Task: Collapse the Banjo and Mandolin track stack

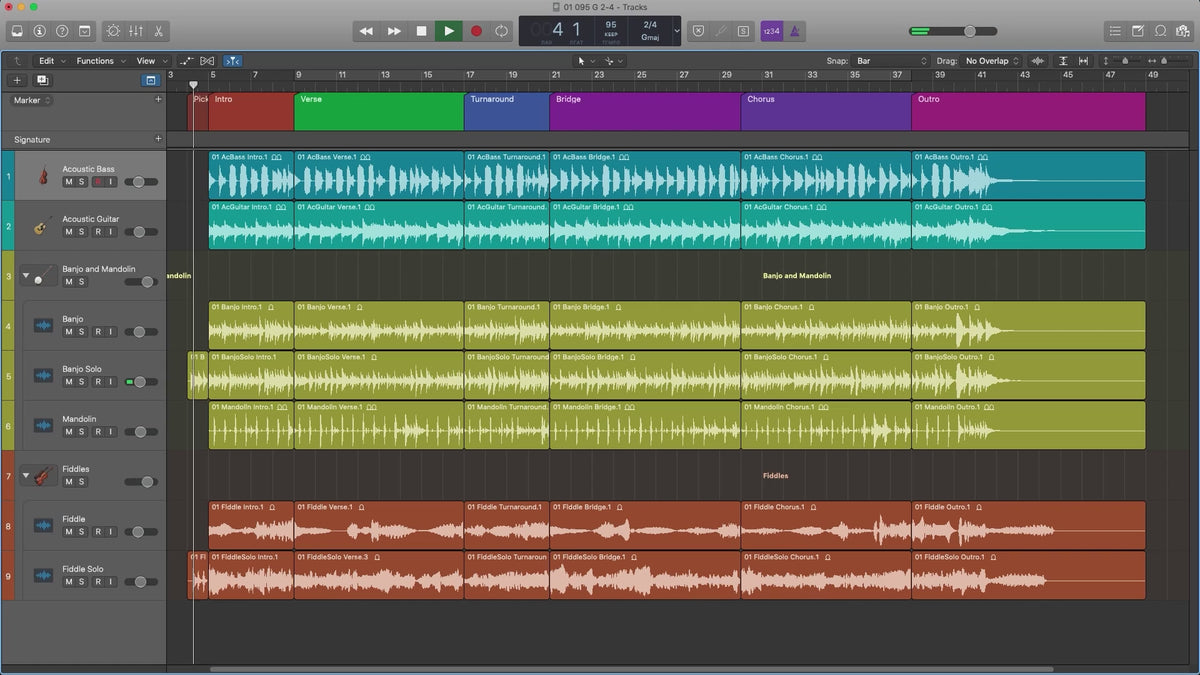Action: point(26,275)
